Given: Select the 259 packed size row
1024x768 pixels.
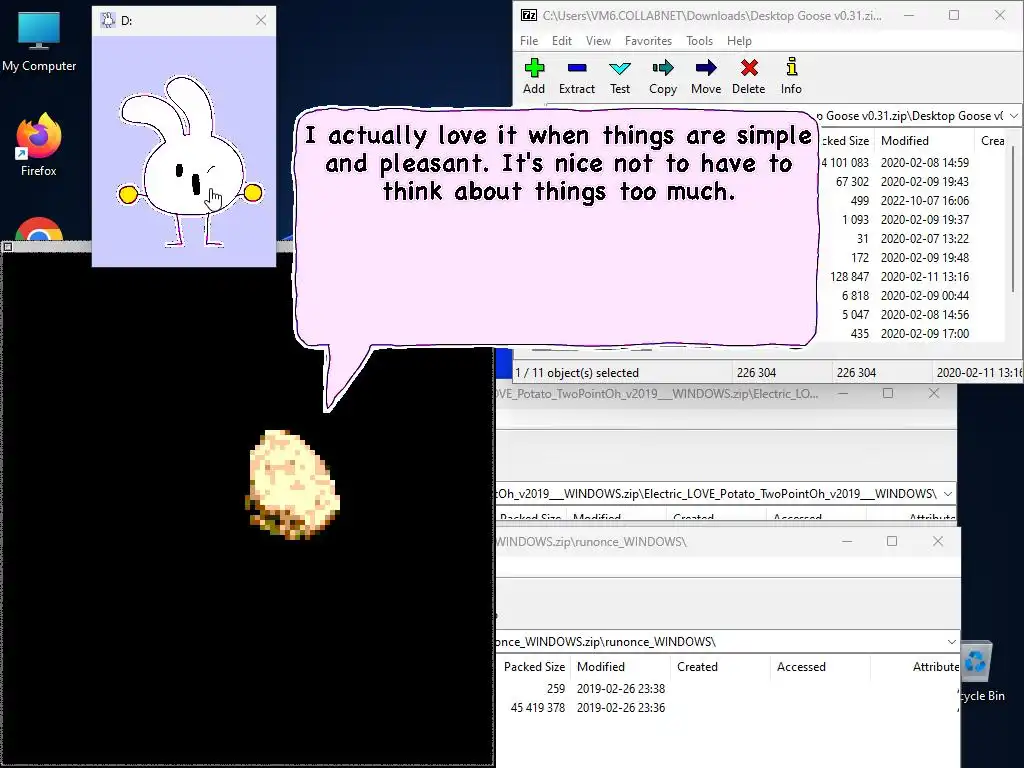Looking at the screenshot, I should click(x=728, y=689).
